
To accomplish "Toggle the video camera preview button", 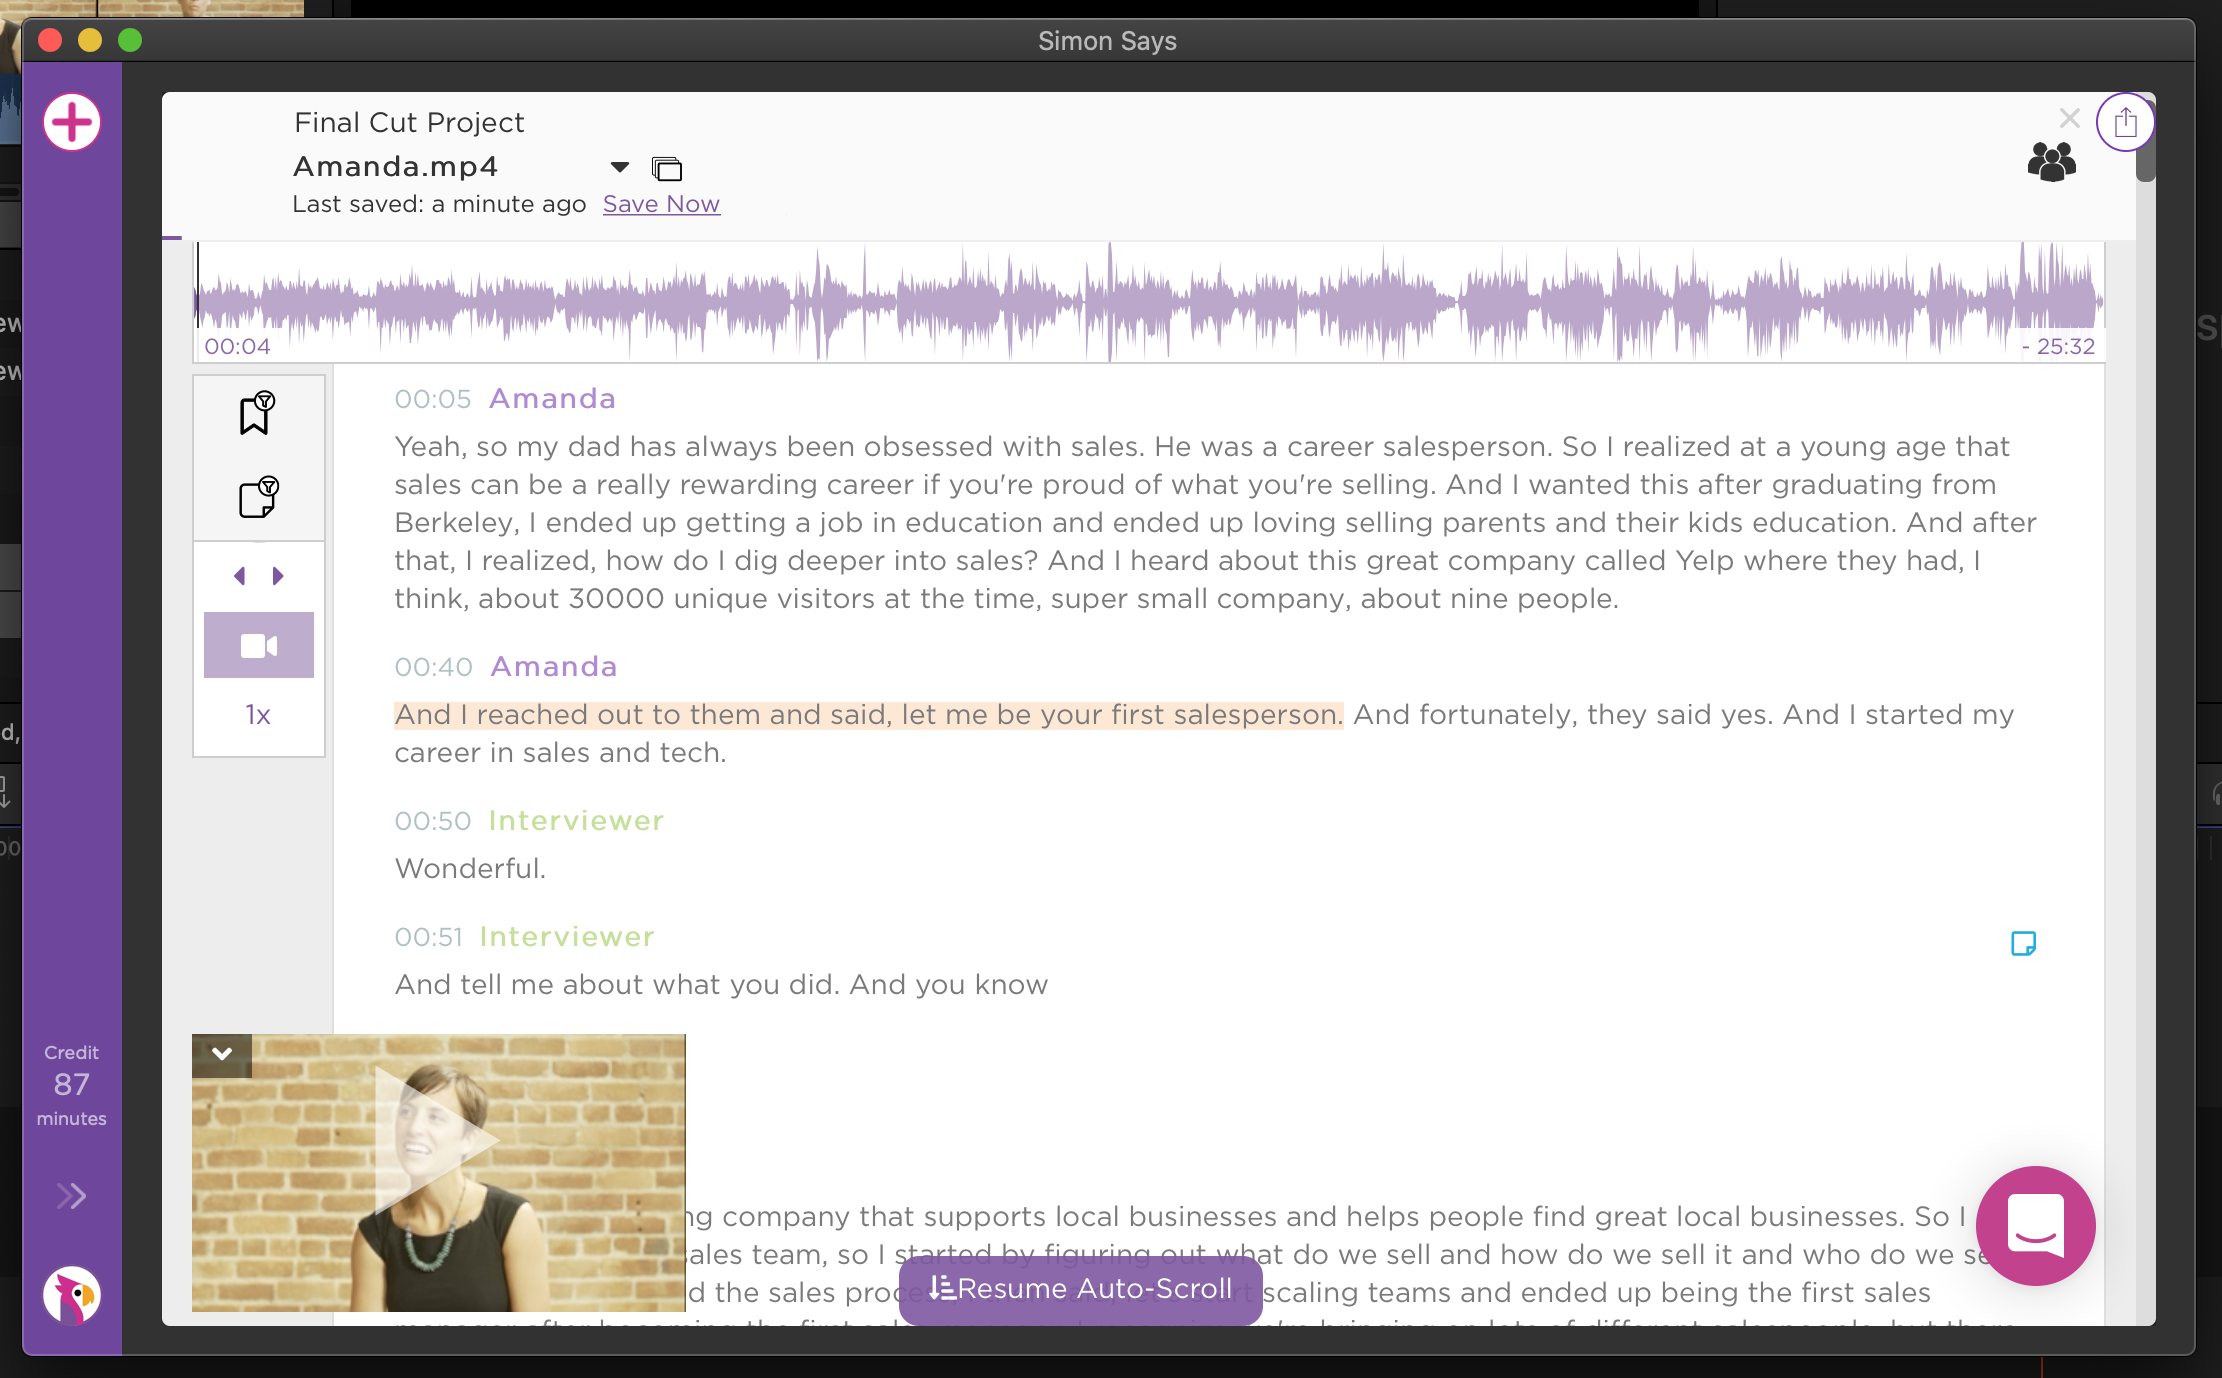I will (x=258, y=646).
